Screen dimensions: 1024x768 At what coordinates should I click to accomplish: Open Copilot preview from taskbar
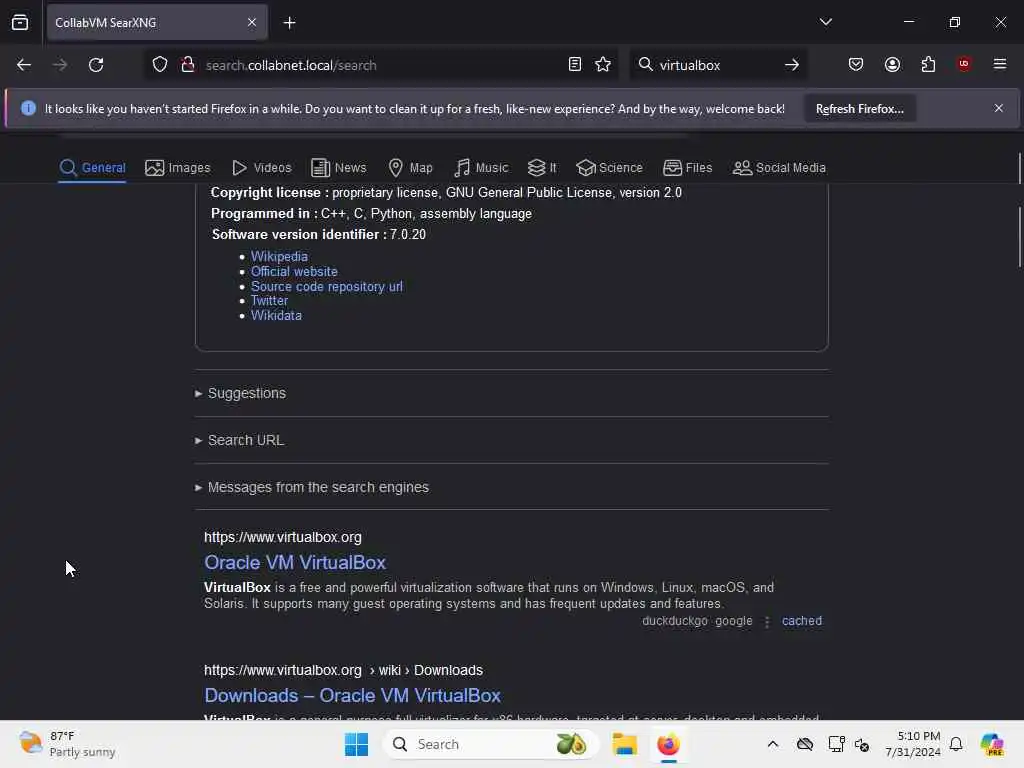pos(992,744)
